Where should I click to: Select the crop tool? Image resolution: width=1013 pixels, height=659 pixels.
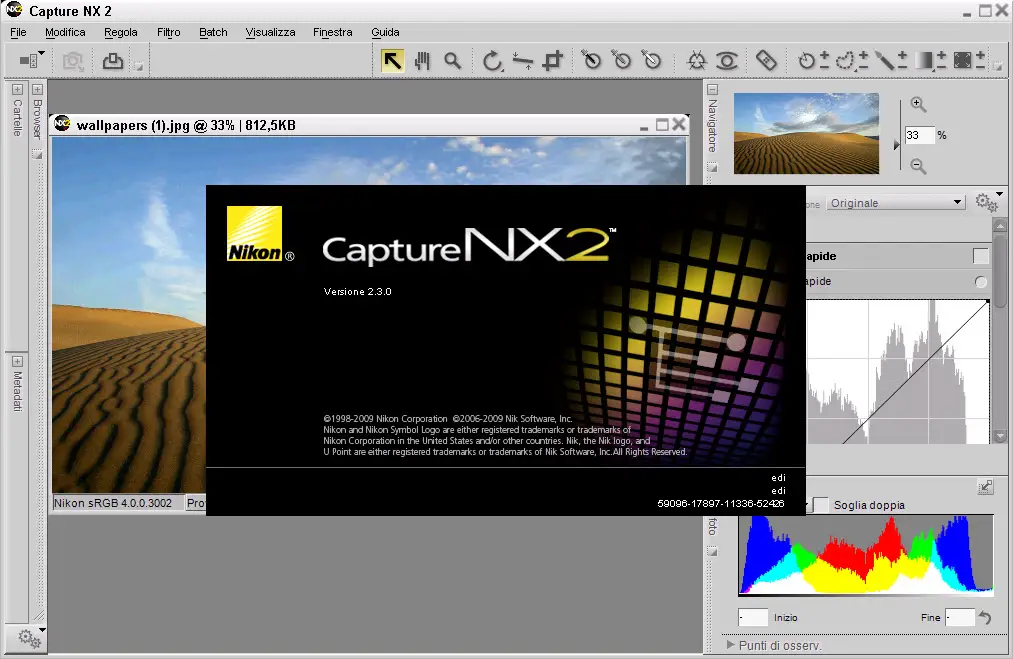(552, 61)
